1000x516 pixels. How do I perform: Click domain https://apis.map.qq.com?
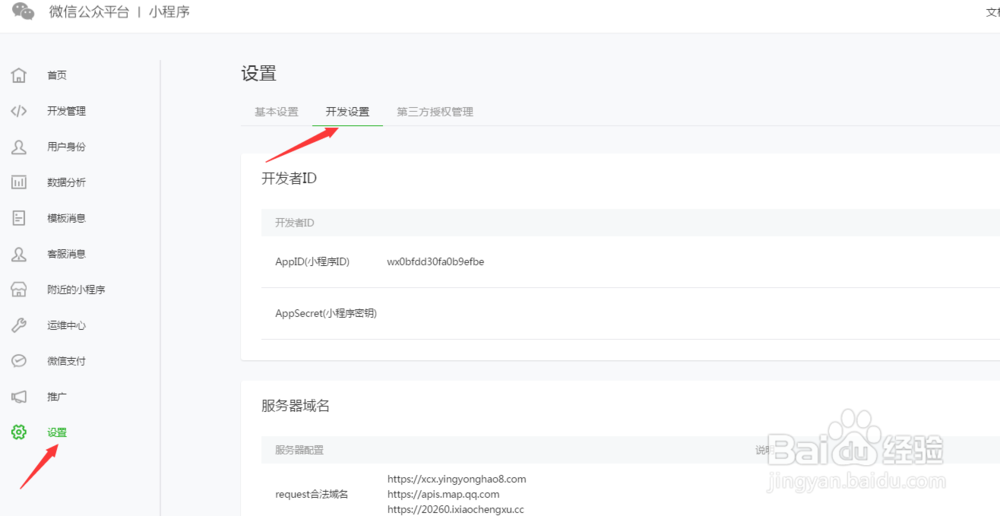(443, 494)
